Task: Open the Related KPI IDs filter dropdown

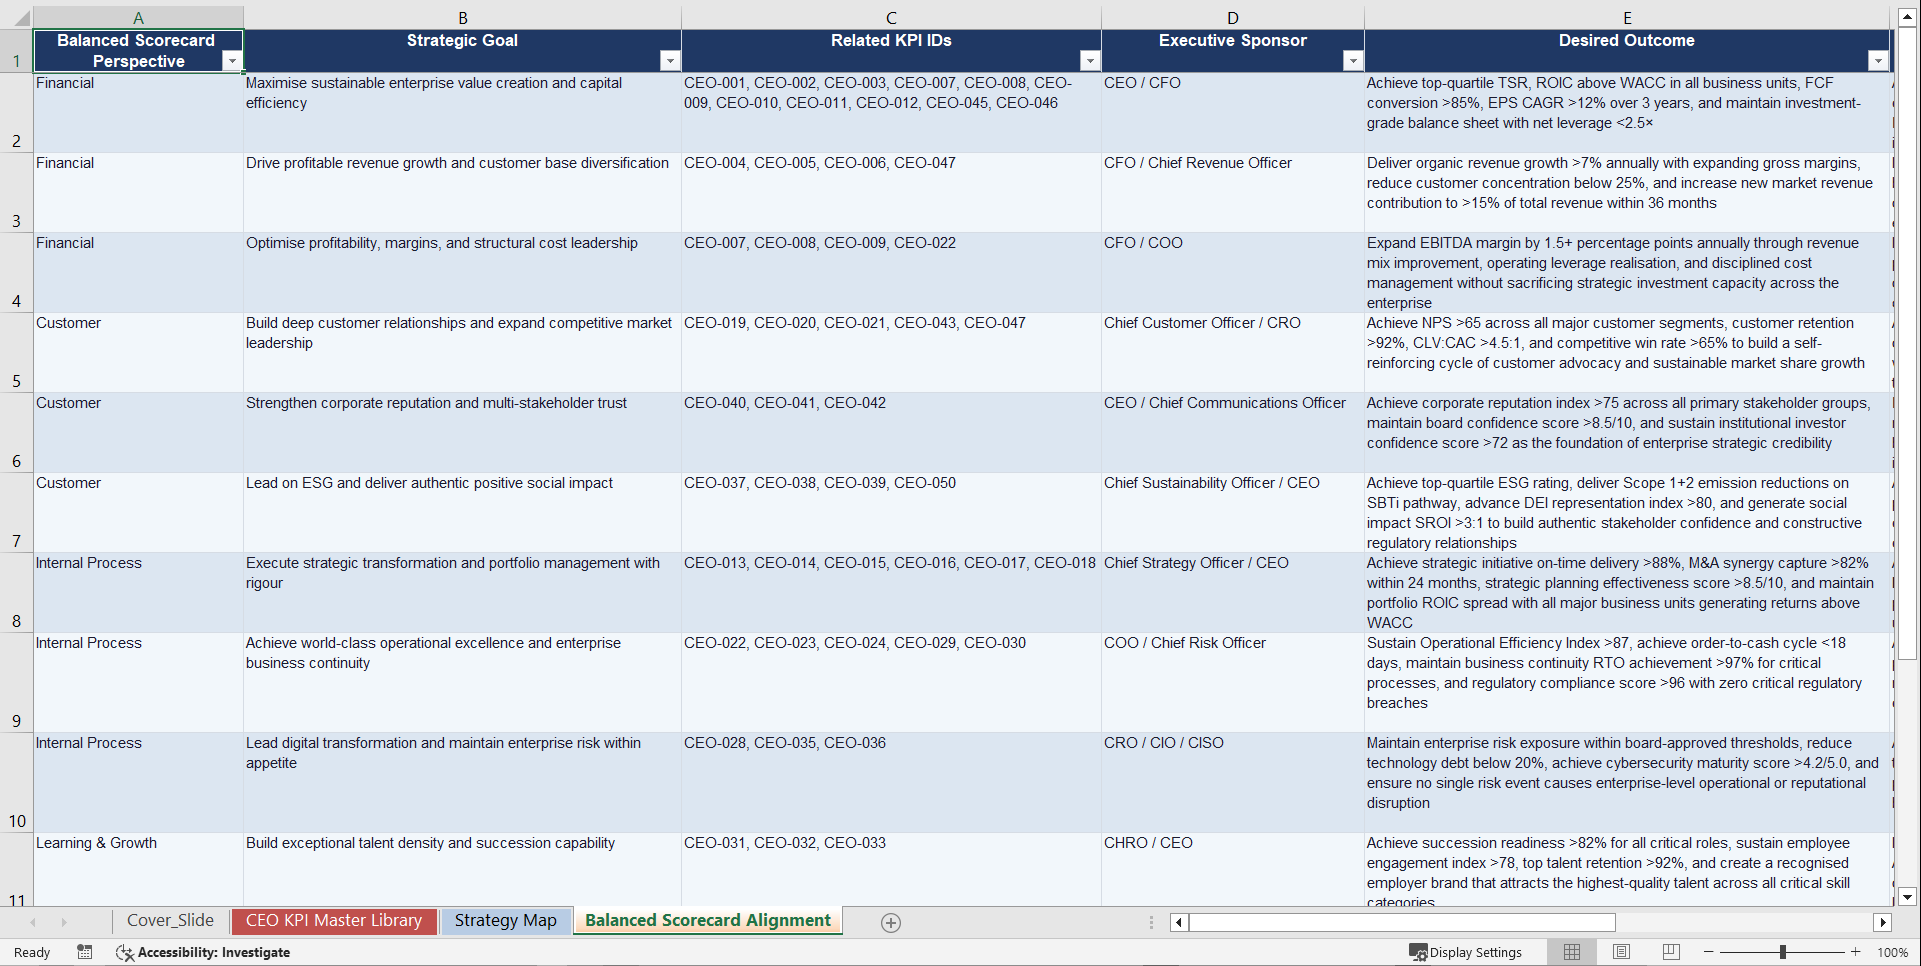Action: point(1090,61)
